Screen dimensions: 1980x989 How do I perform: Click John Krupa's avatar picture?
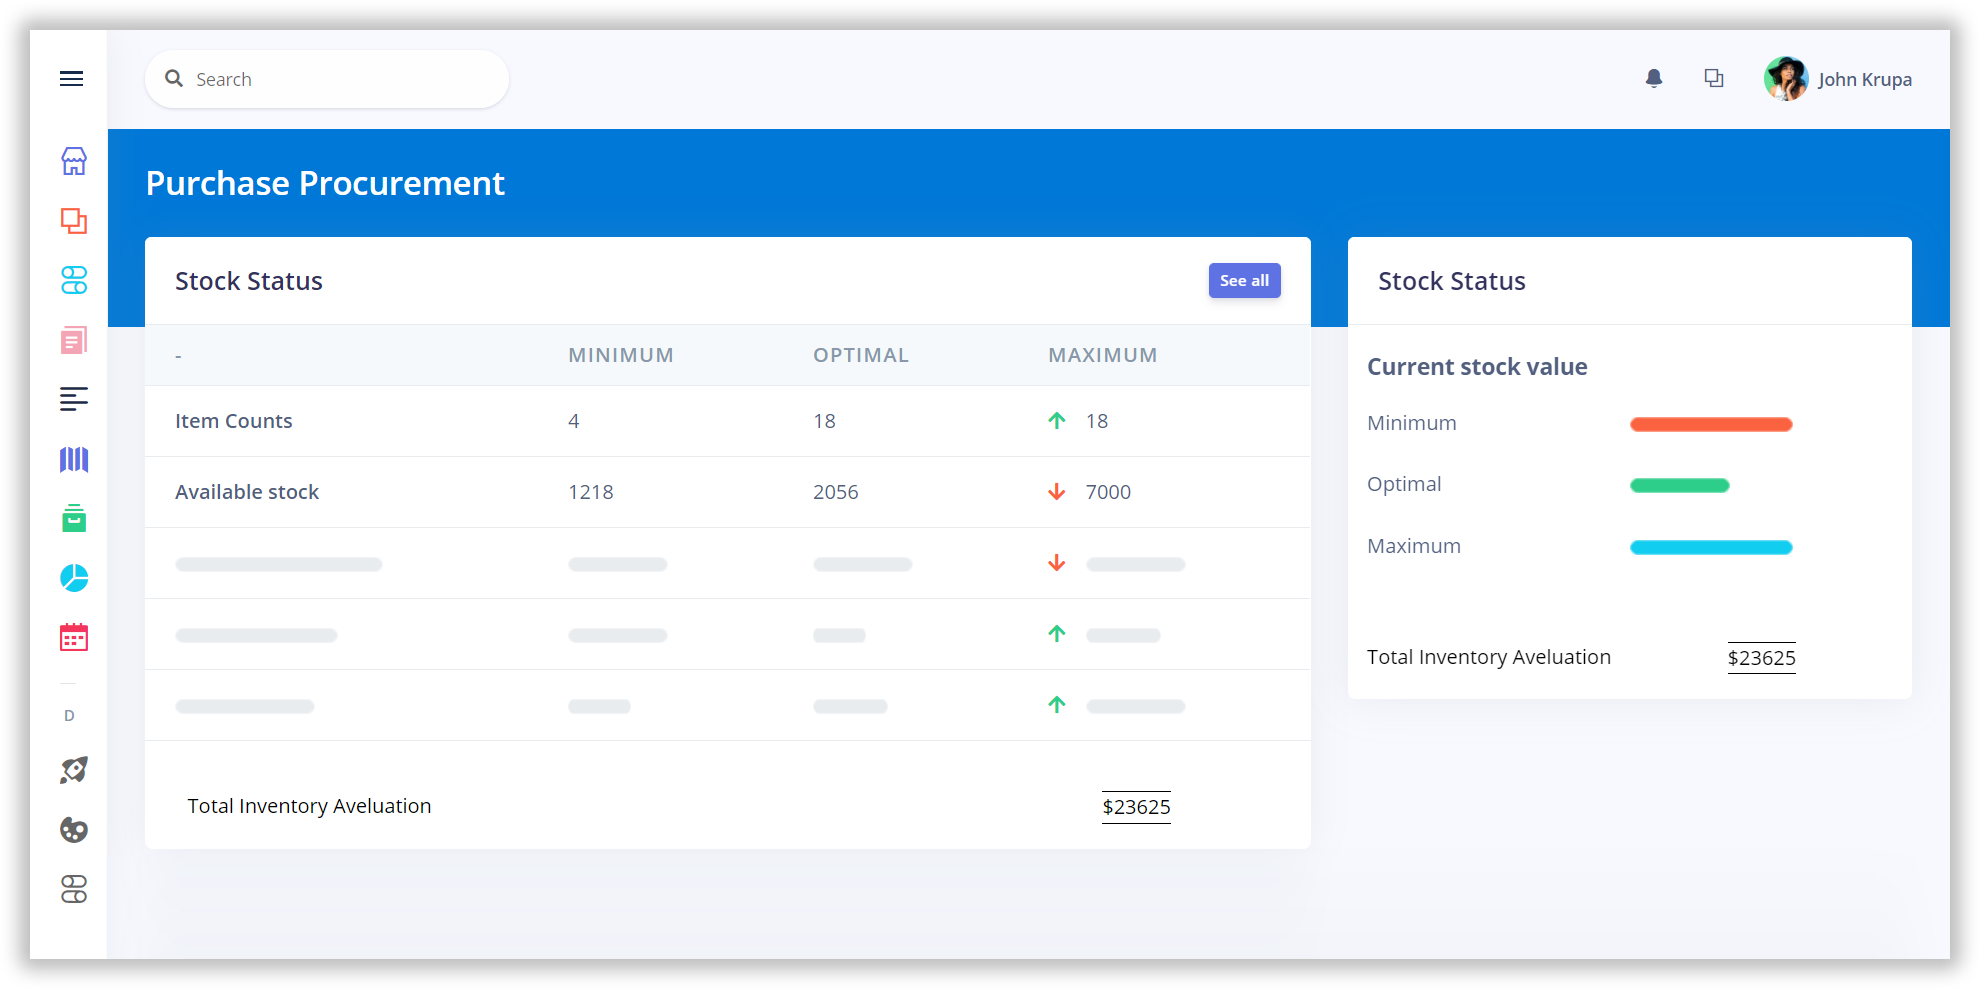[1786, 79]
